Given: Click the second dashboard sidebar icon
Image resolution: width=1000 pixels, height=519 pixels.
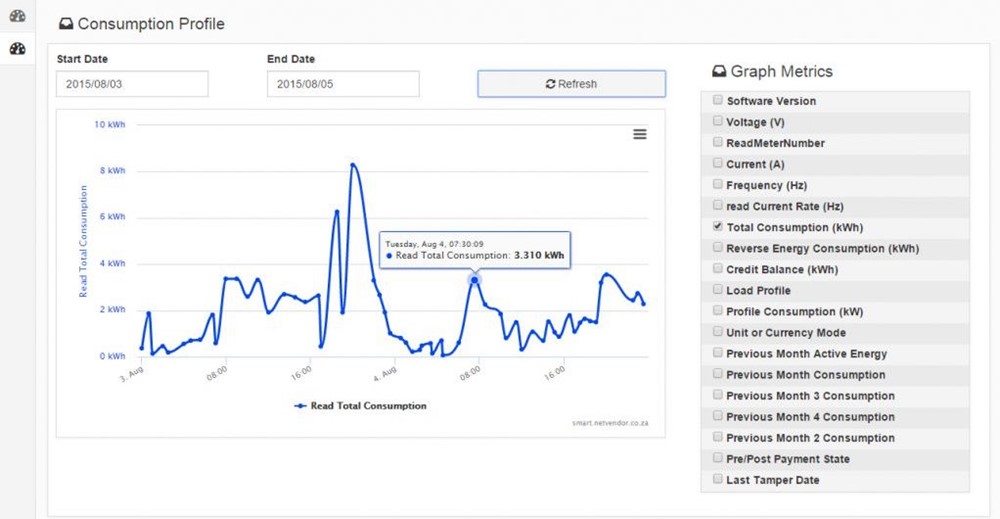Looking at the screenshot, I should (x=17, y=49).
